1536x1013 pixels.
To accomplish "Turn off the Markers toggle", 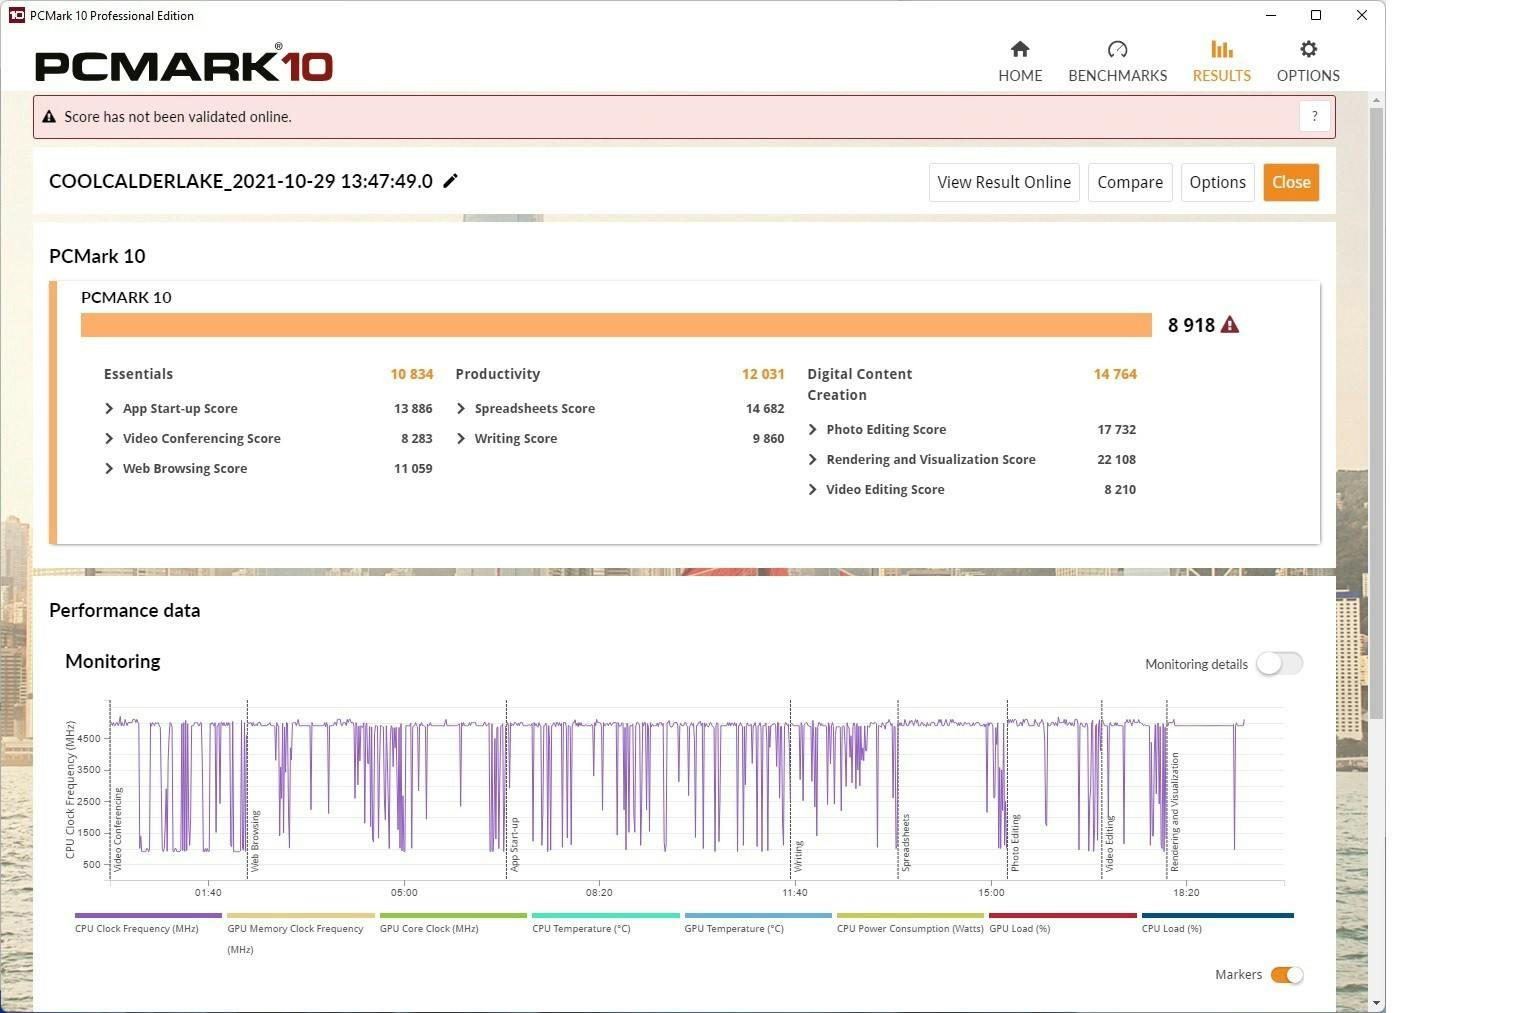I will [1286, 975].
